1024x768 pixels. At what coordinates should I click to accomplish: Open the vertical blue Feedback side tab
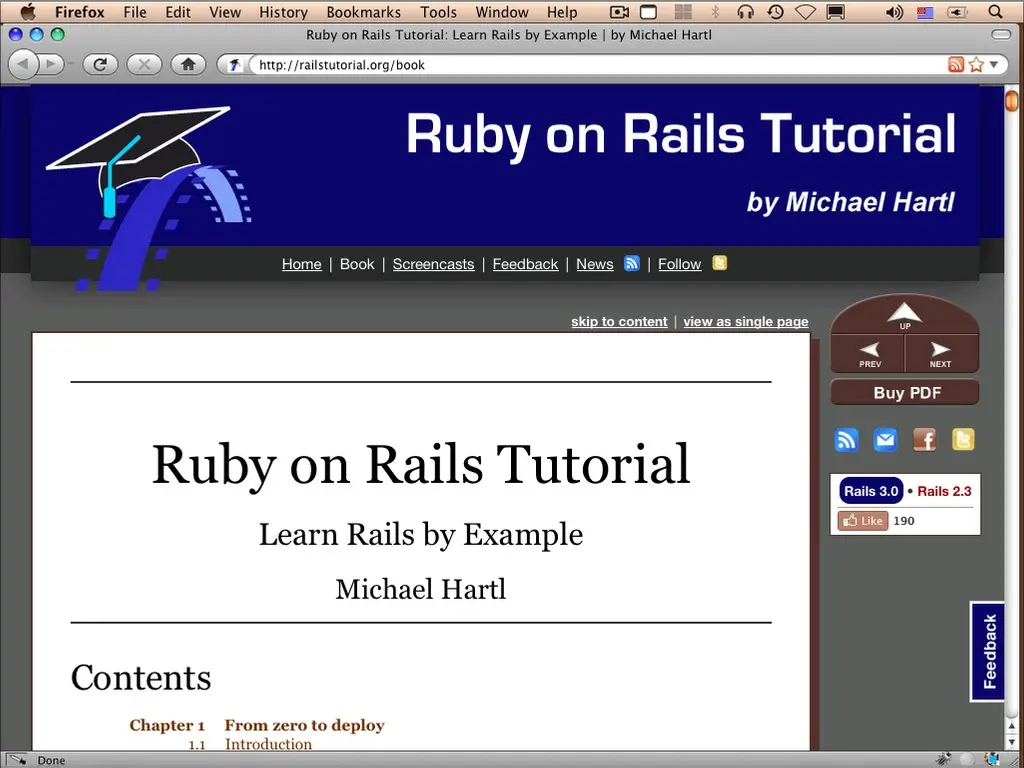(987, 651)
